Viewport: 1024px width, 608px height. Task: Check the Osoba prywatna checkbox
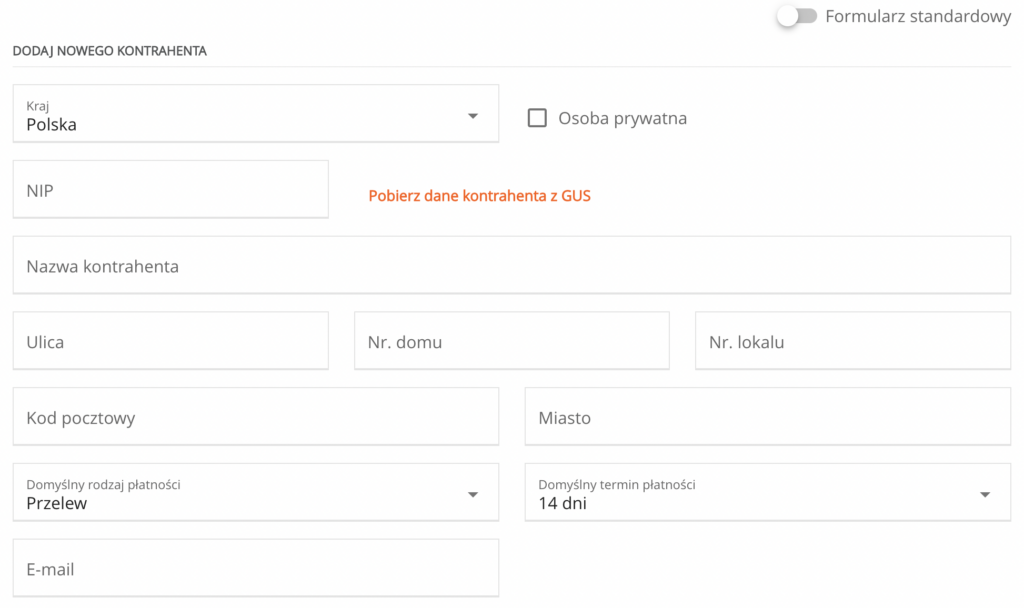(x=537, y=117)
